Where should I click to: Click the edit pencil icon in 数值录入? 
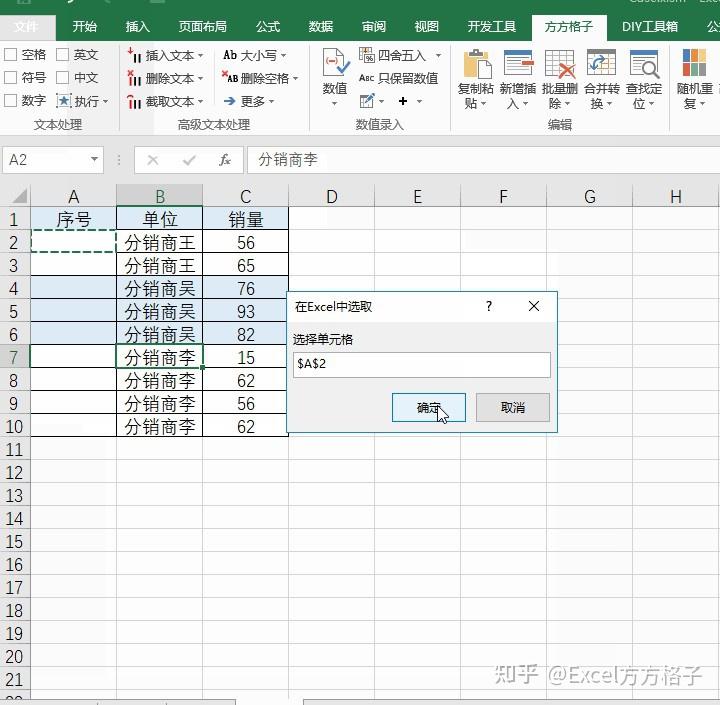366,101
